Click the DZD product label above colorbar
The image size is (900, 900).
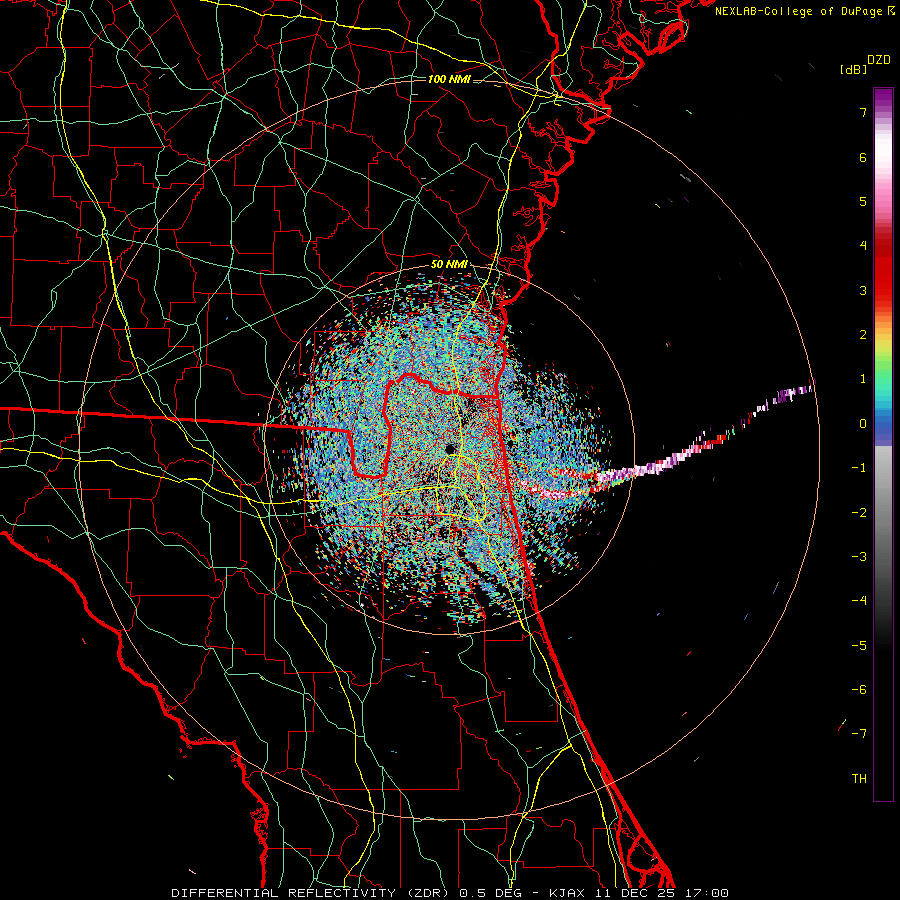pyautogui.click(x=879, y=60)
